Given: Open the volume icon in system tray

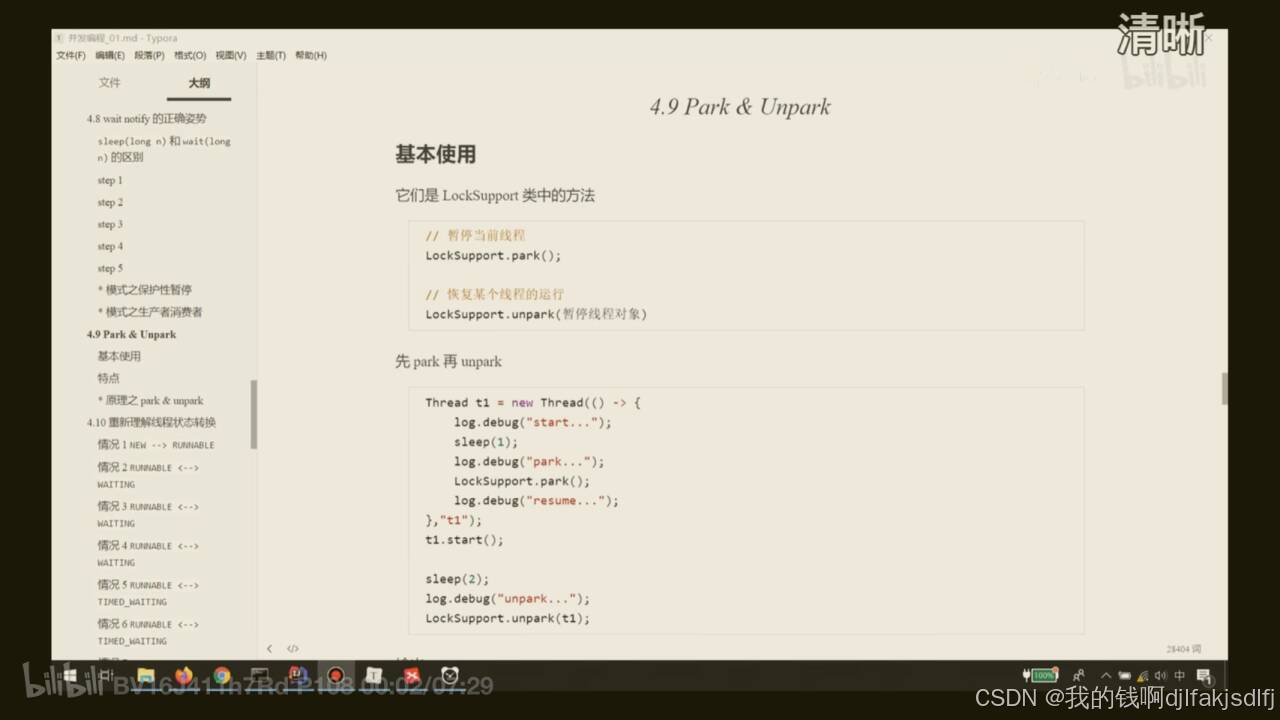Looking at the screenshot, I should click(x=1161, y=675).
